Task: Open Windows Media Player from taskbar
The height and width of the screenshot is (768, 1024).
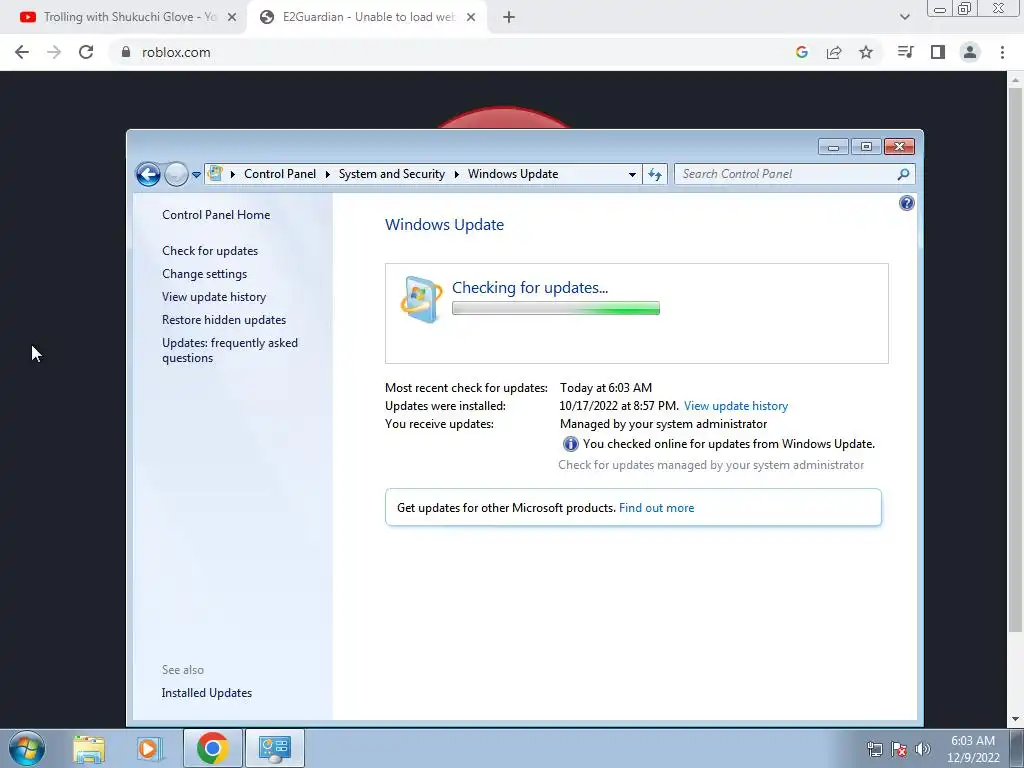Action: pos(149,748)
